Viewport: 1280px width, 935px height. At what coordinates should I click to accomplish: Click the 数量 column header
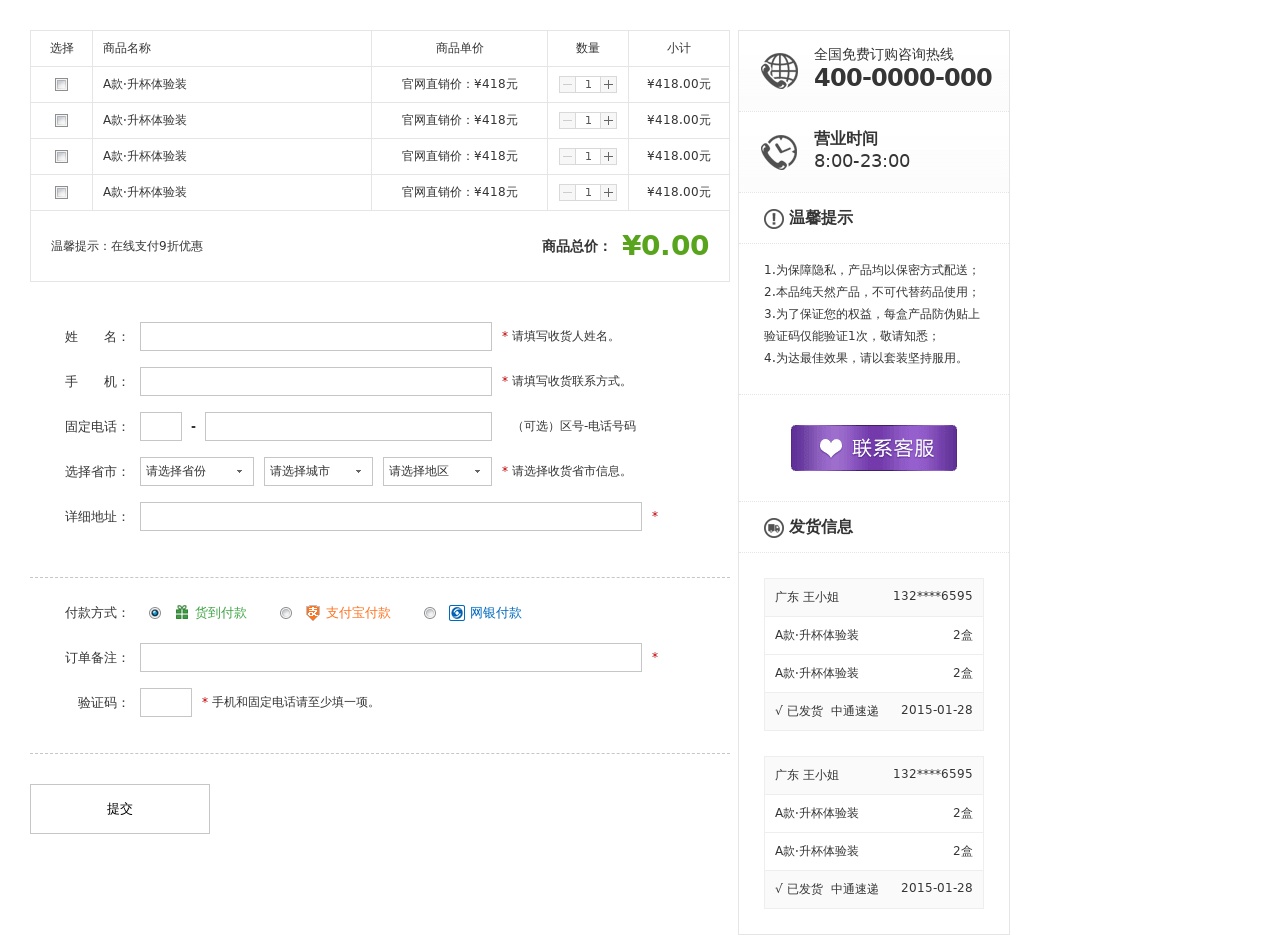(x=588, y=48)
